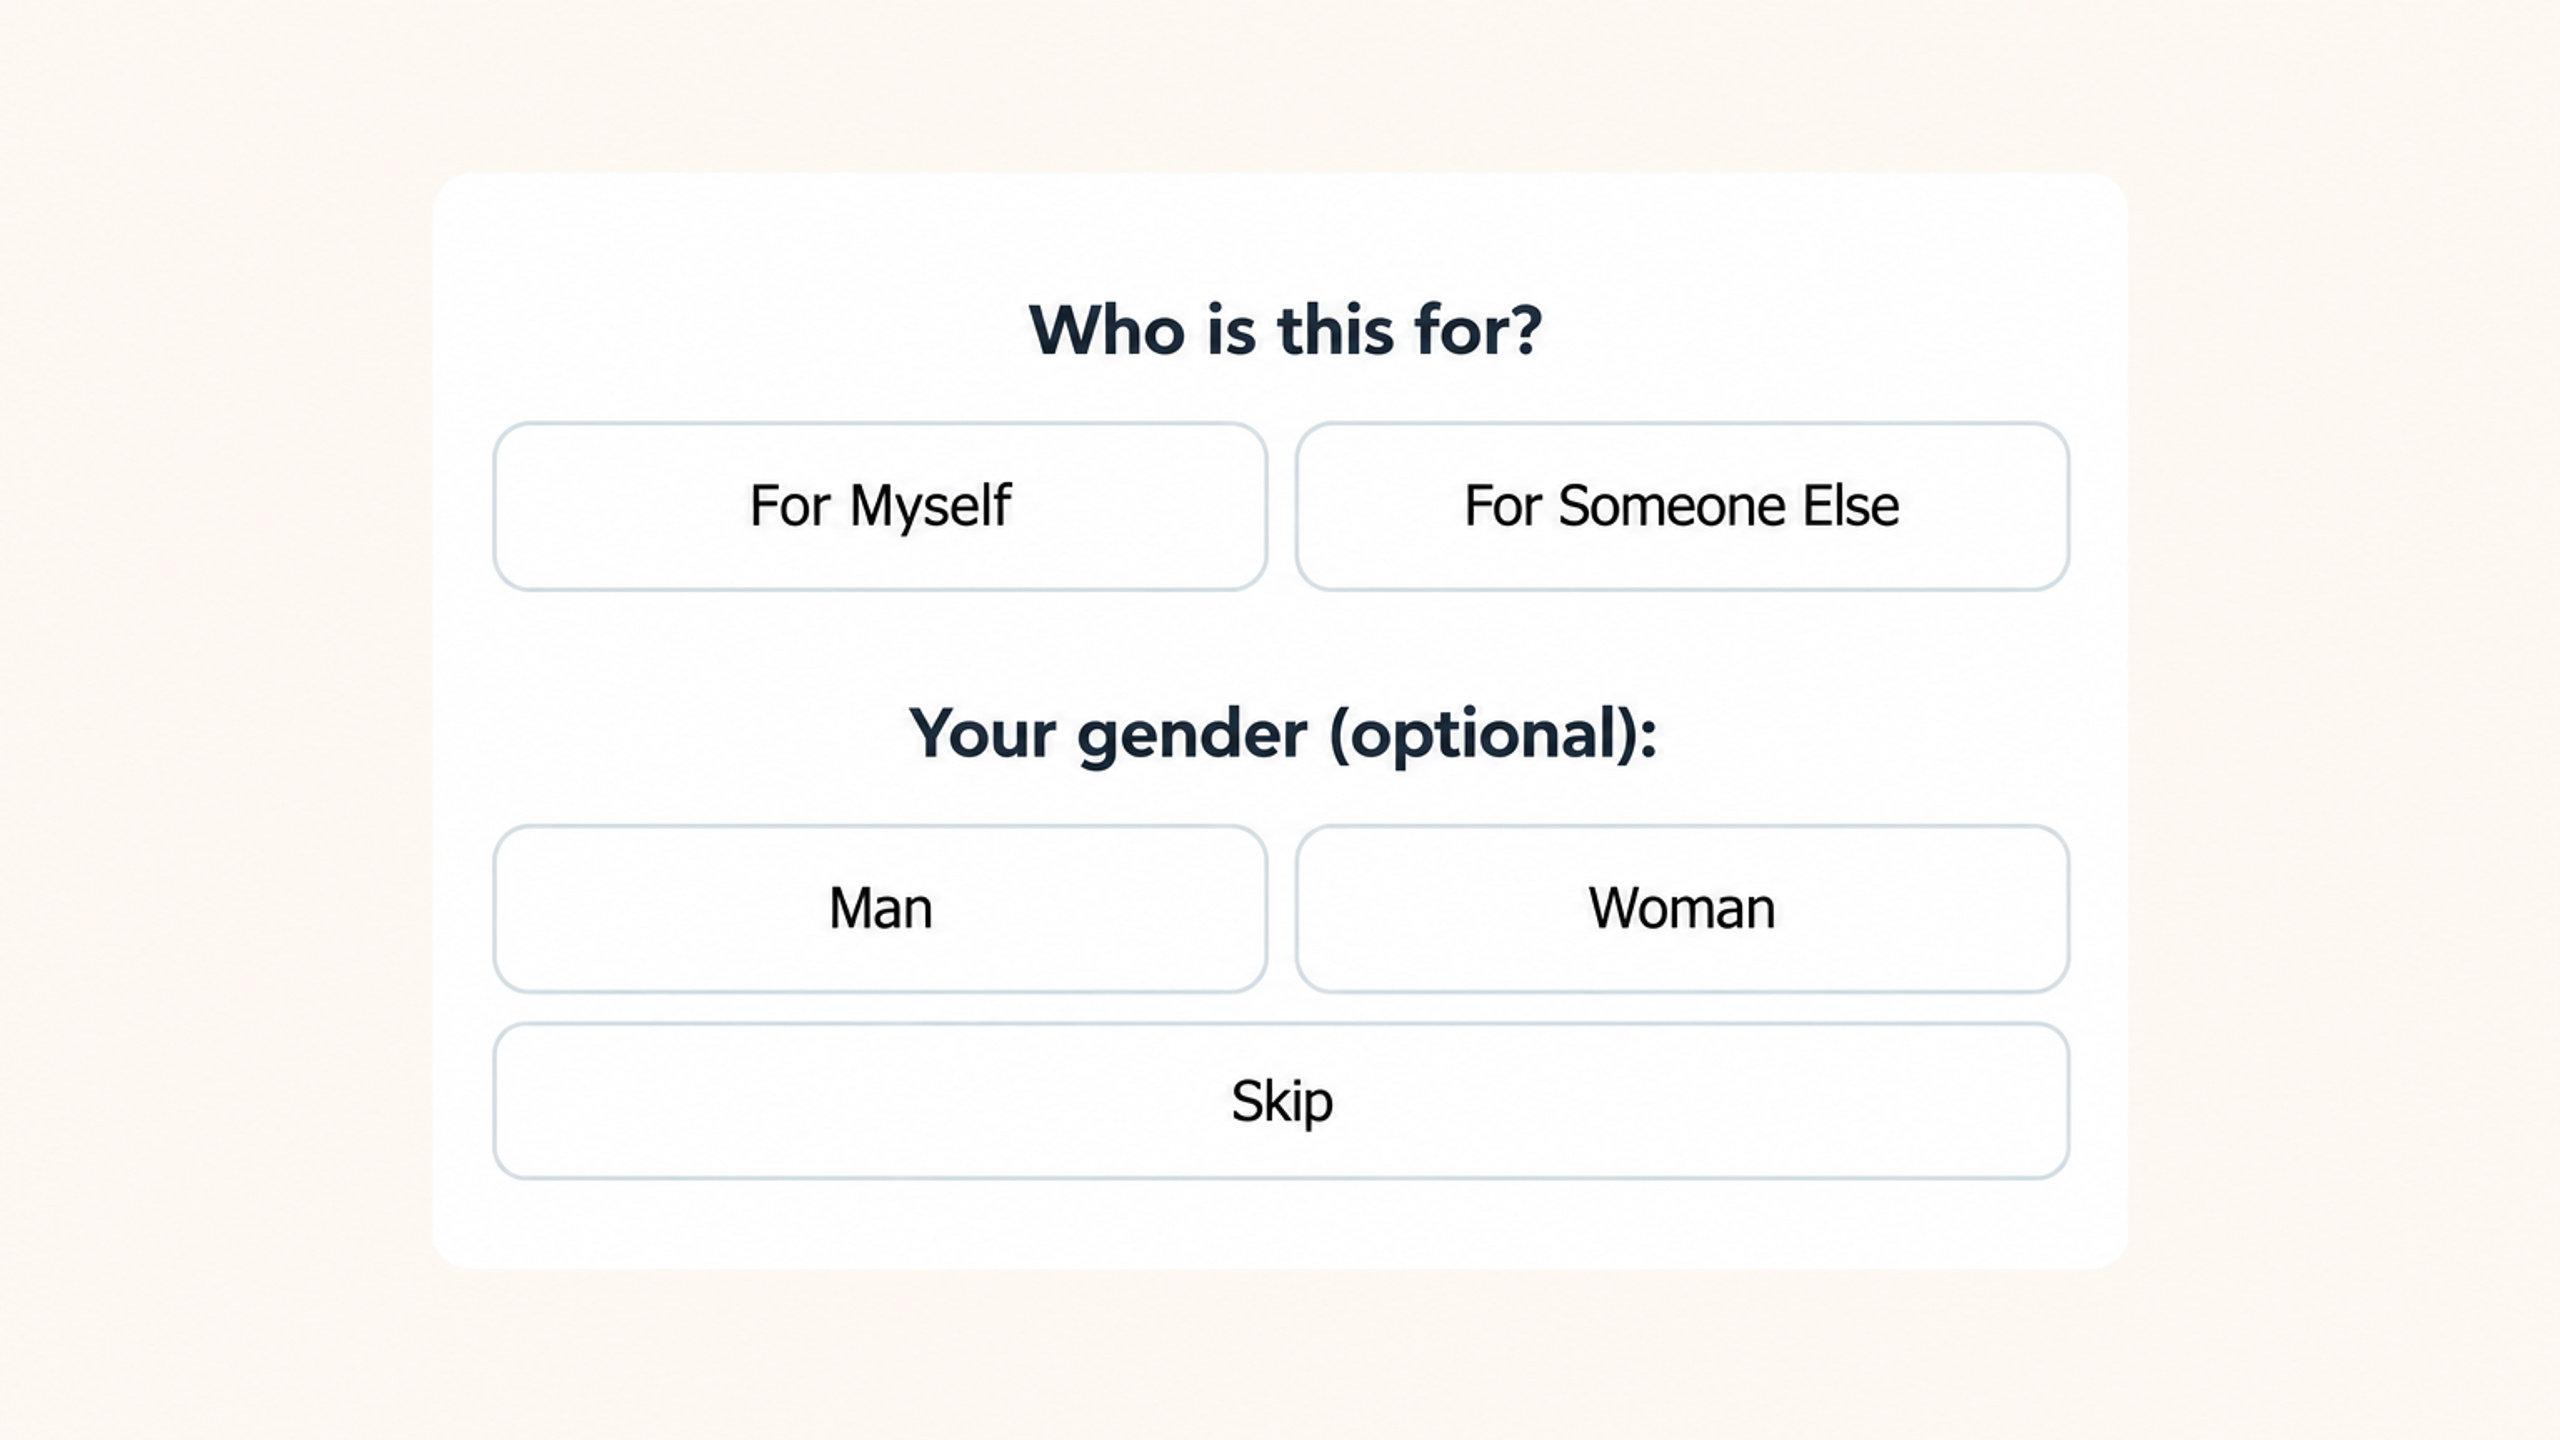Answer 'Who is this for?' with Myself
The image size is (2560, 1440).
click(x=880, y=506)
